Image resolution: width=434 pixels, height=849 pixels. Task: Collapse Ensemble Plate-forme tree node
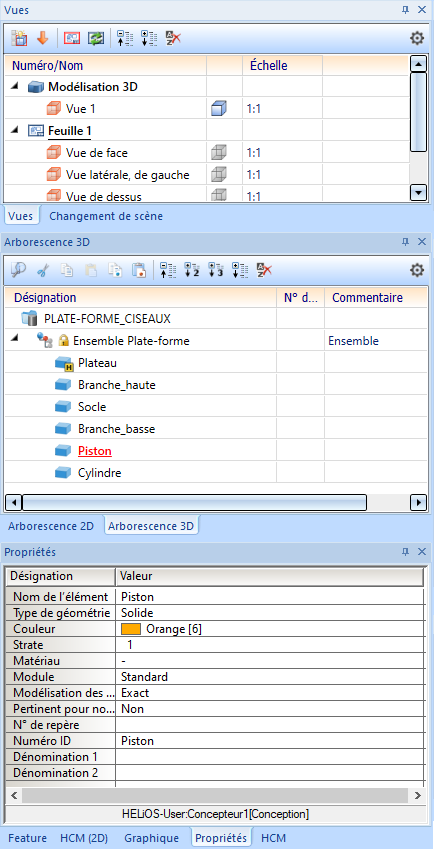point(15,338)
